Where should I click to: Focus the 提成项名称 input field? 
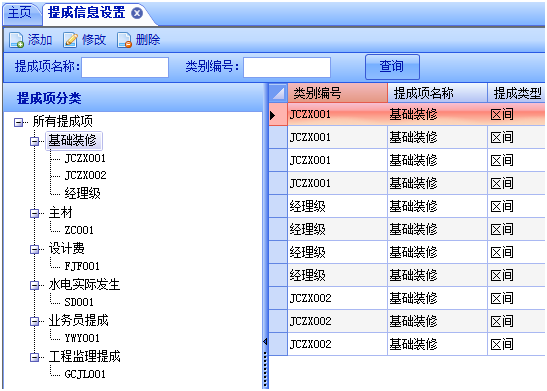point(125,67)
